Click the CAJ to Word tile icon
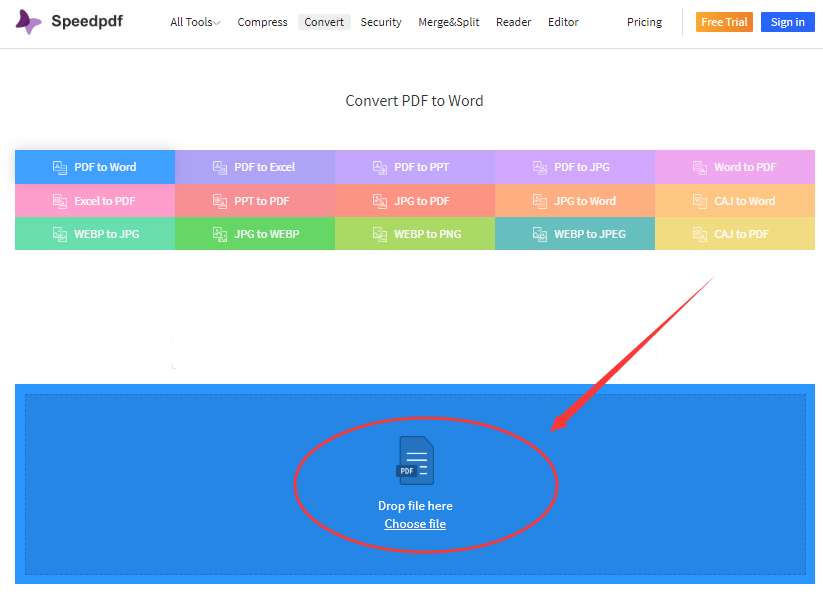The width and height of the screenshot is (823, 594). pyautogui.click(x=700, y=201)
